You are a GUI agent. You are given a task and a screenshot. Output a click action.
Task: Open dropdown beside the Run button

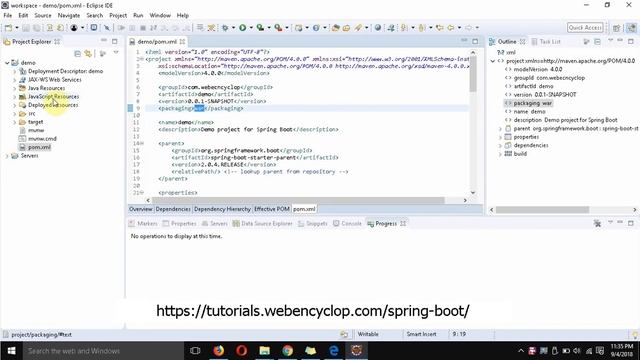click(251, 28)
